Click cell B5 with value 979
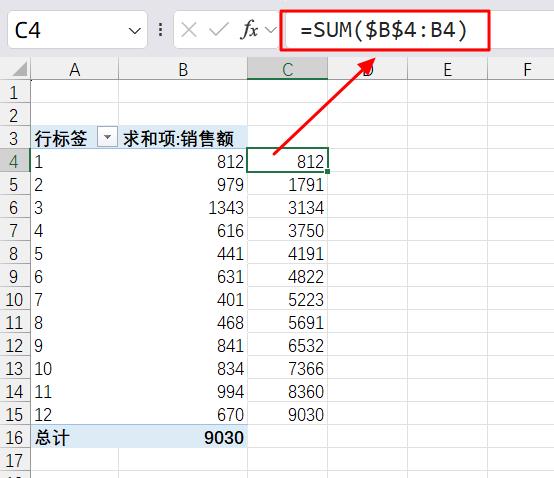554x478 pixels. tap(183, 184)
